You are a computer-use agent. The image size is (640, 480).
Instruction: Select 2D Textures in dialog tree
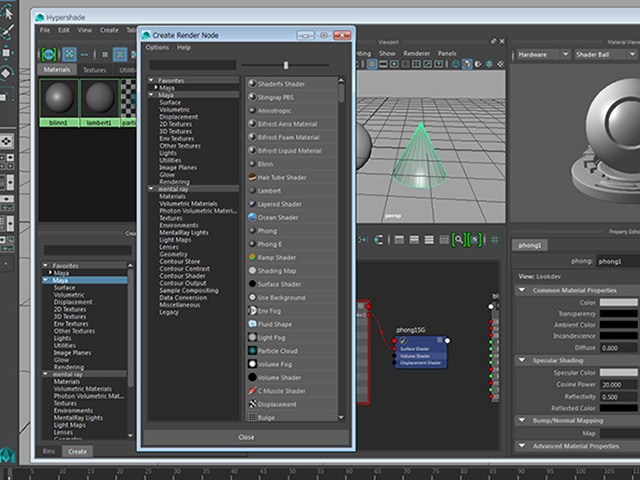coord(176,124)
